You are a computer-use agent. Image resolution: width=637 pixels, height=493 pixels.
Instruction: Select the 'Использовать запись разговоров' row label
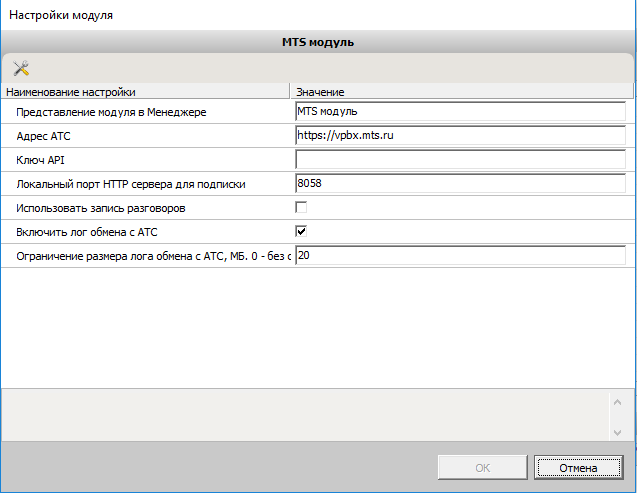pyautogui.click(x=101, y=208)
